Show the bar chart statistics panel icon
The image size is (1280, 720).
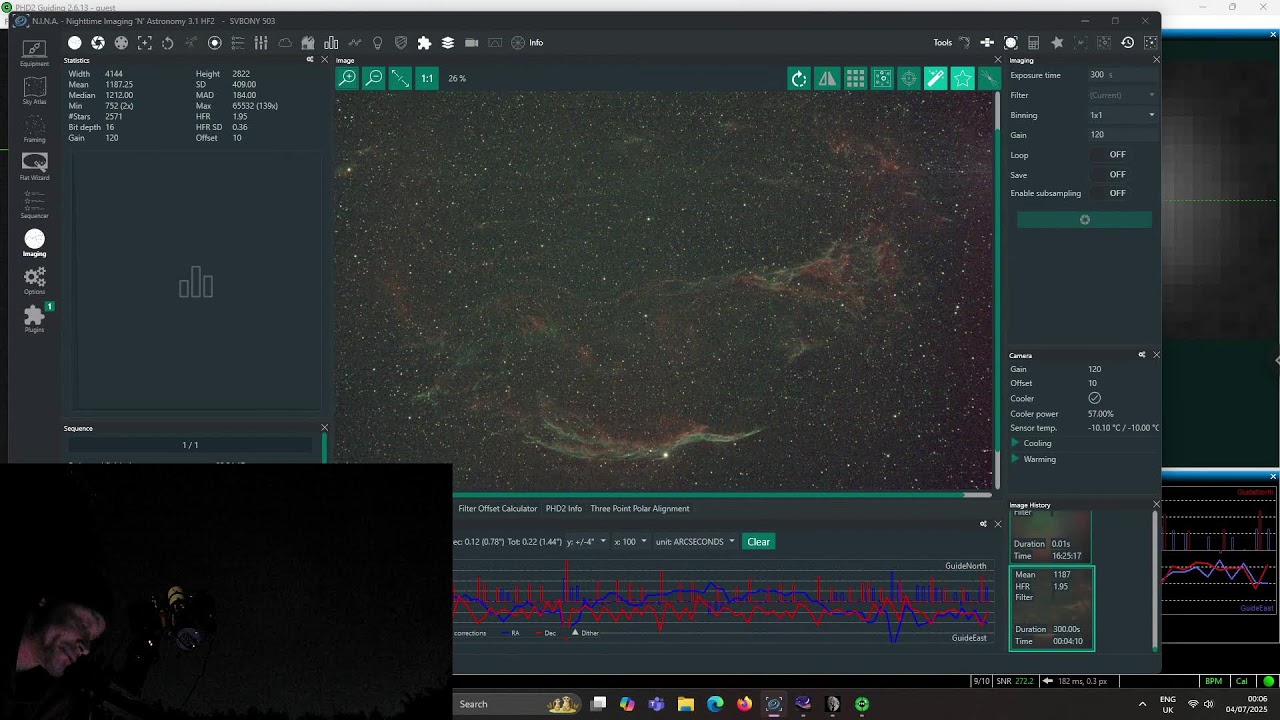tap(331, 43)
